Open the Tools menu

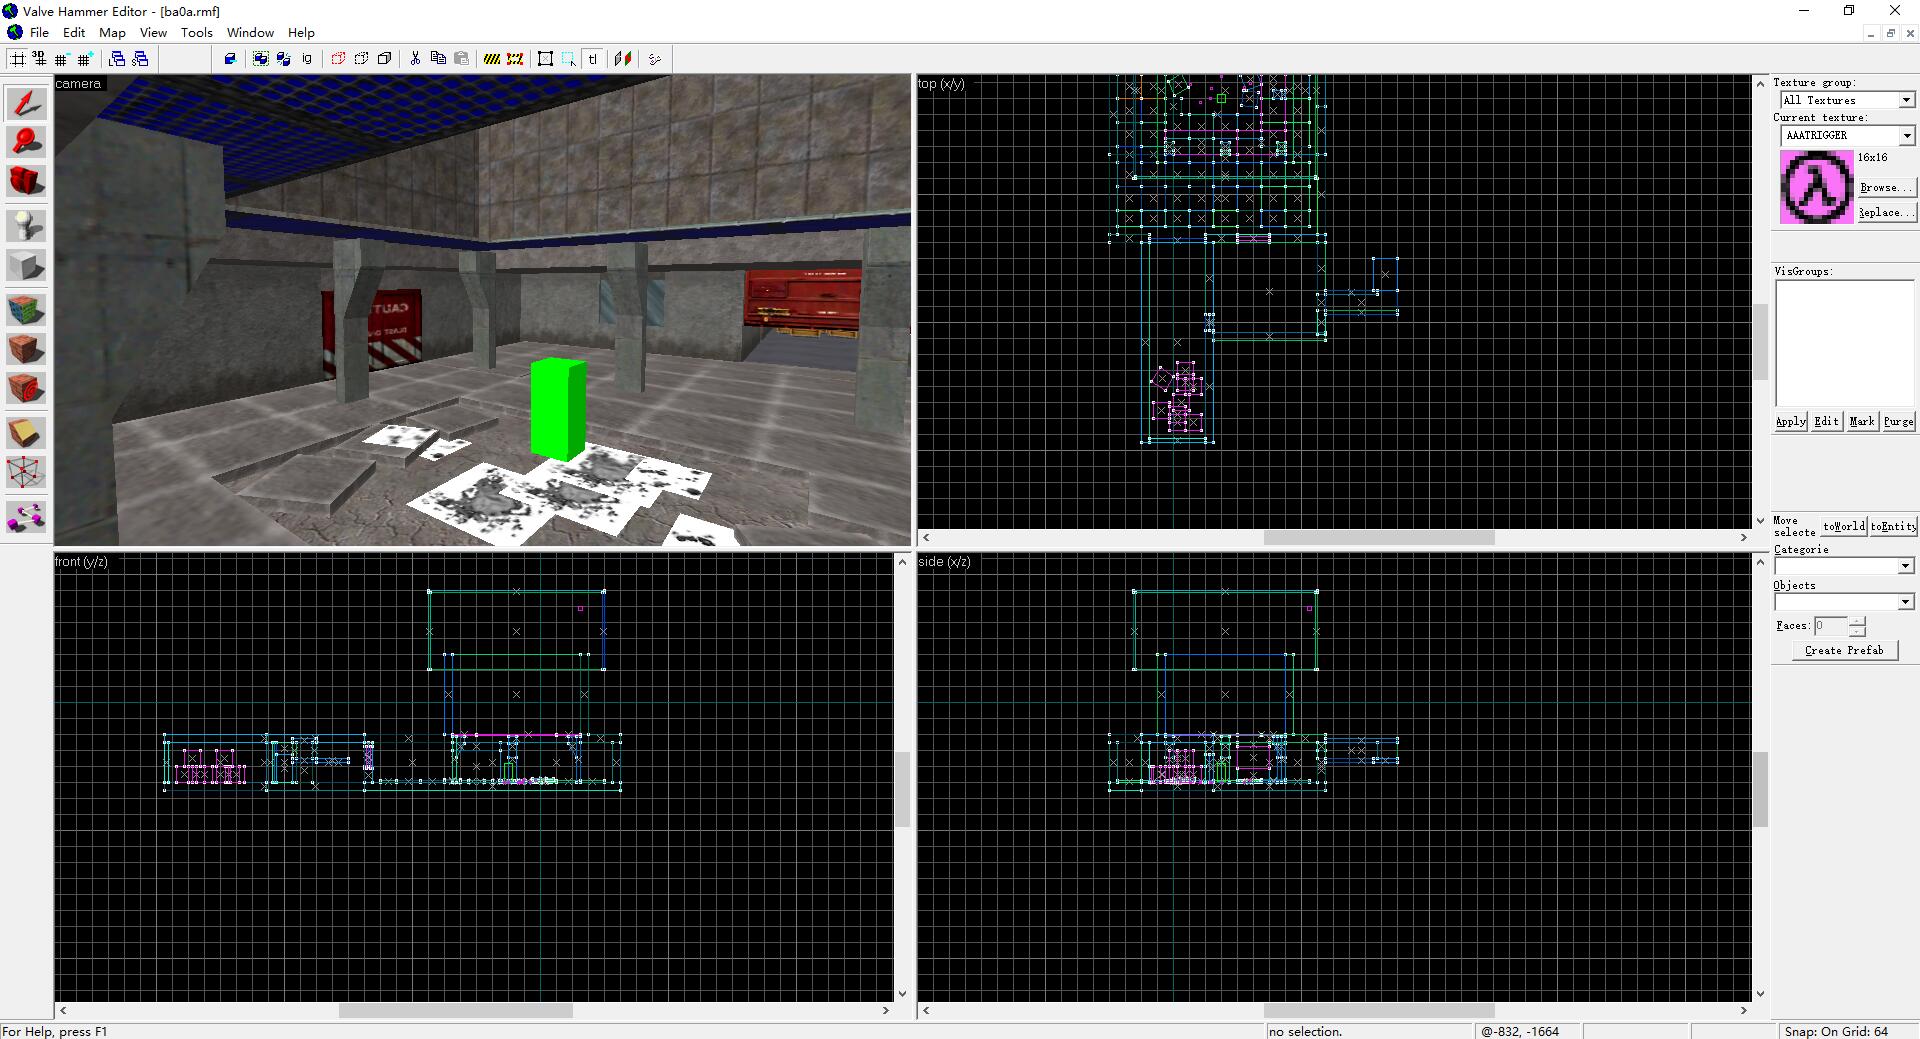tap(197, 32)
